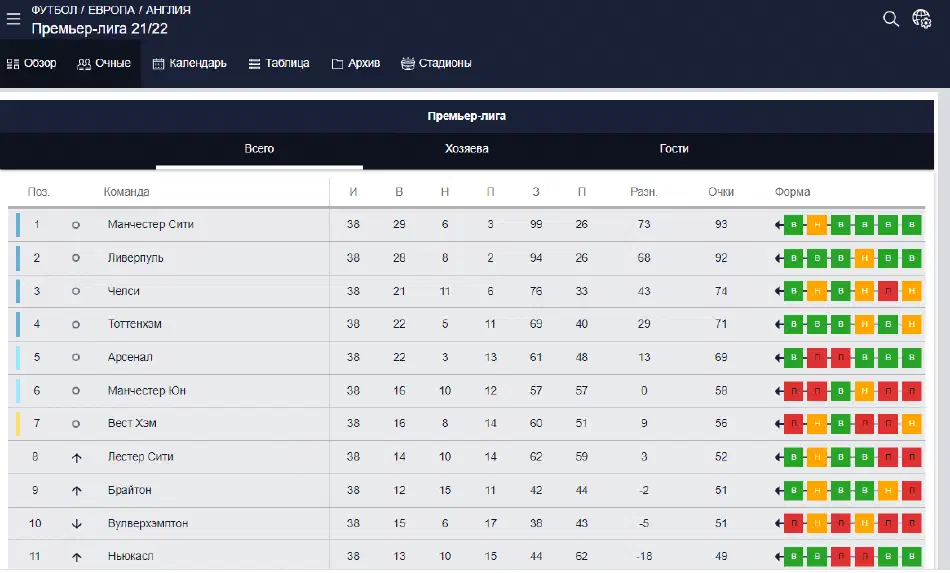Open the Архив tab
This screenshot has height=573, width=950.
click(356, 63)
